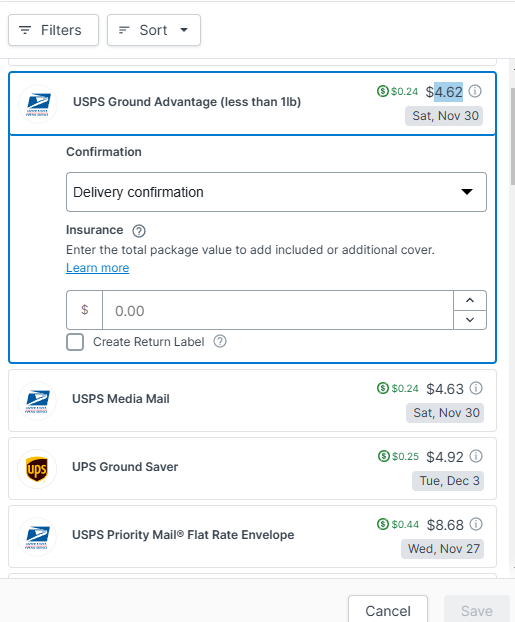
Task: Click the Wed, Nov 27 delivery date
Action: coord(442,549)
